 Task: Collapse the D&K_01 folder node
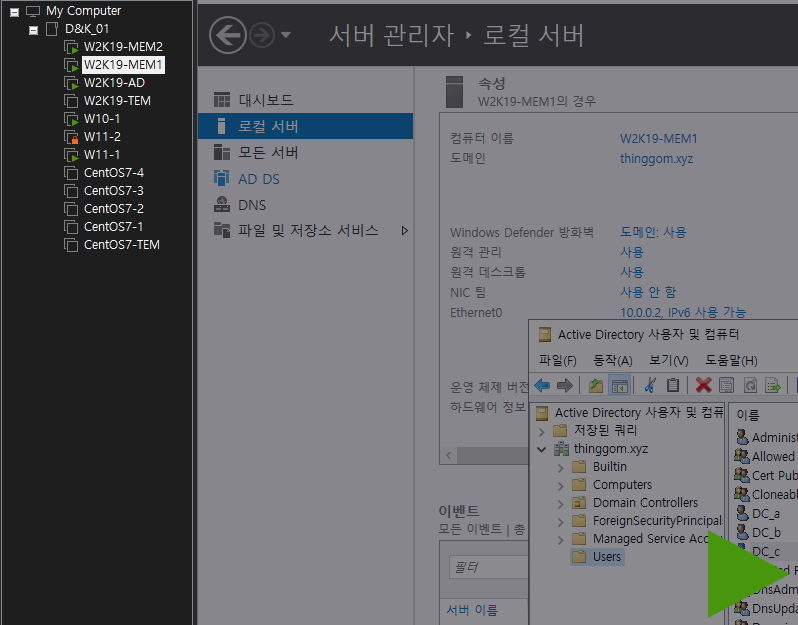(34, 30)
